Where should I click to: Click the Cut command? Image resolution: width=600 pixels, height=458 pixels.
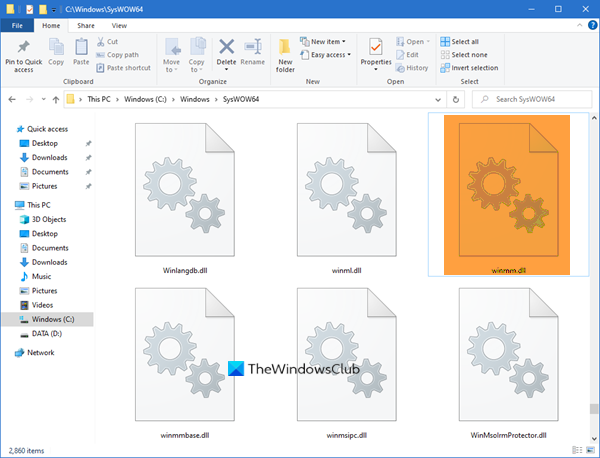107,41
